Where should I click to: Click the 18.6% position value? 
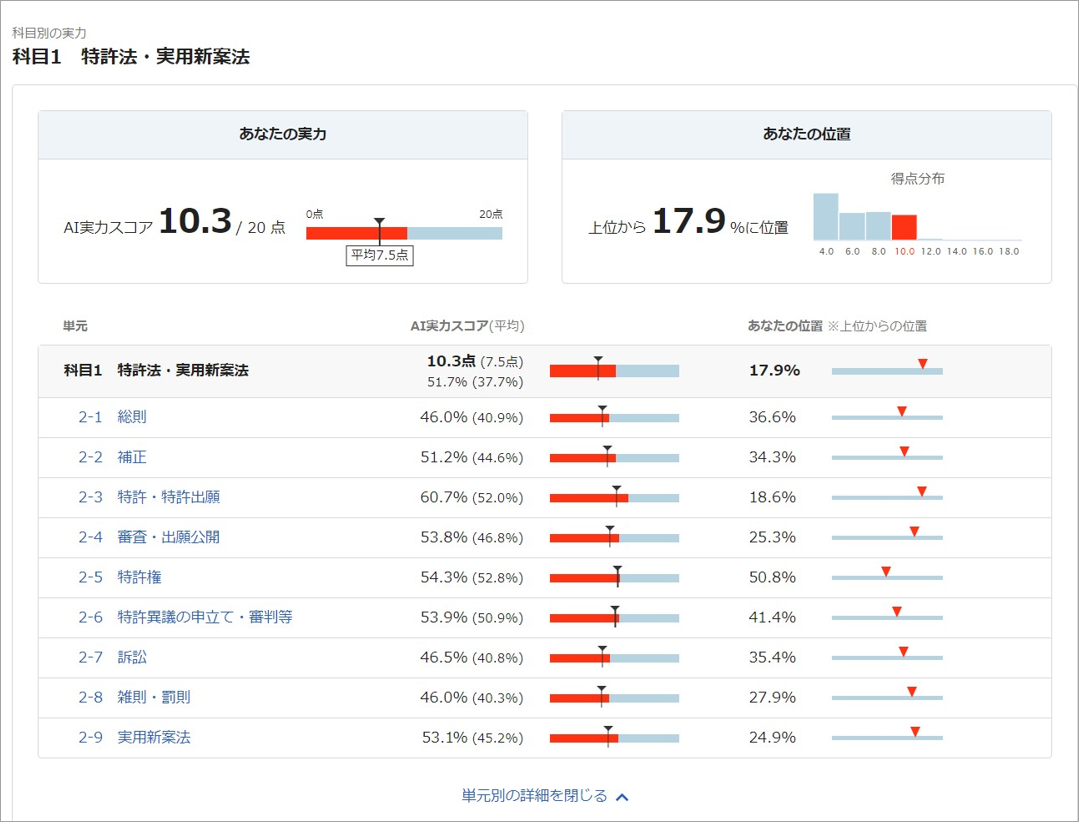[x=772, y=497]
